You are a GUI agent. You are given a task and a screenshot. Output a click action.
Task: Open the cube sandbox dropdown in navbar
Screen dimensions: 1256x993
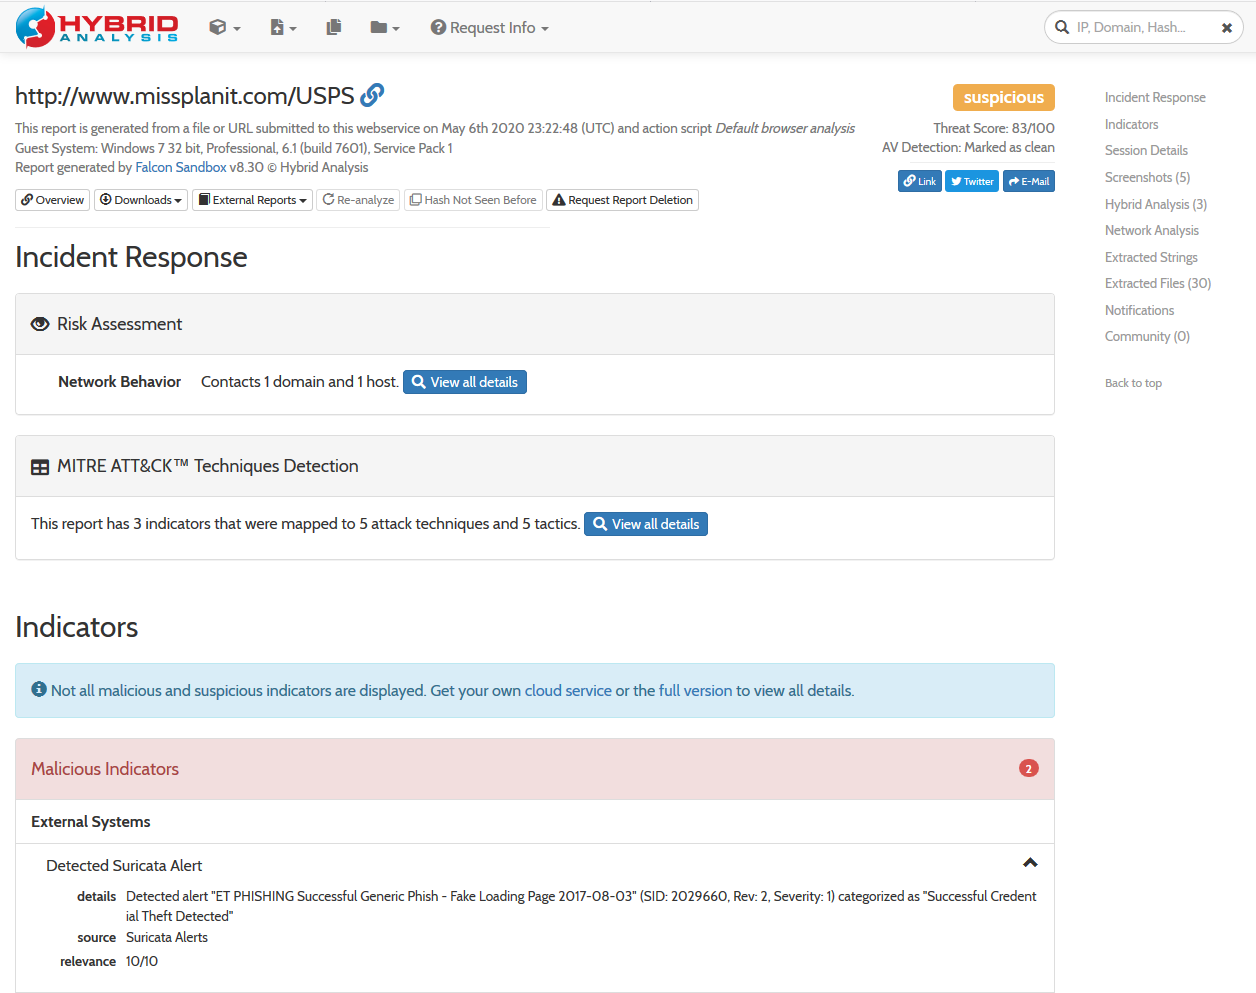point(225,28)
